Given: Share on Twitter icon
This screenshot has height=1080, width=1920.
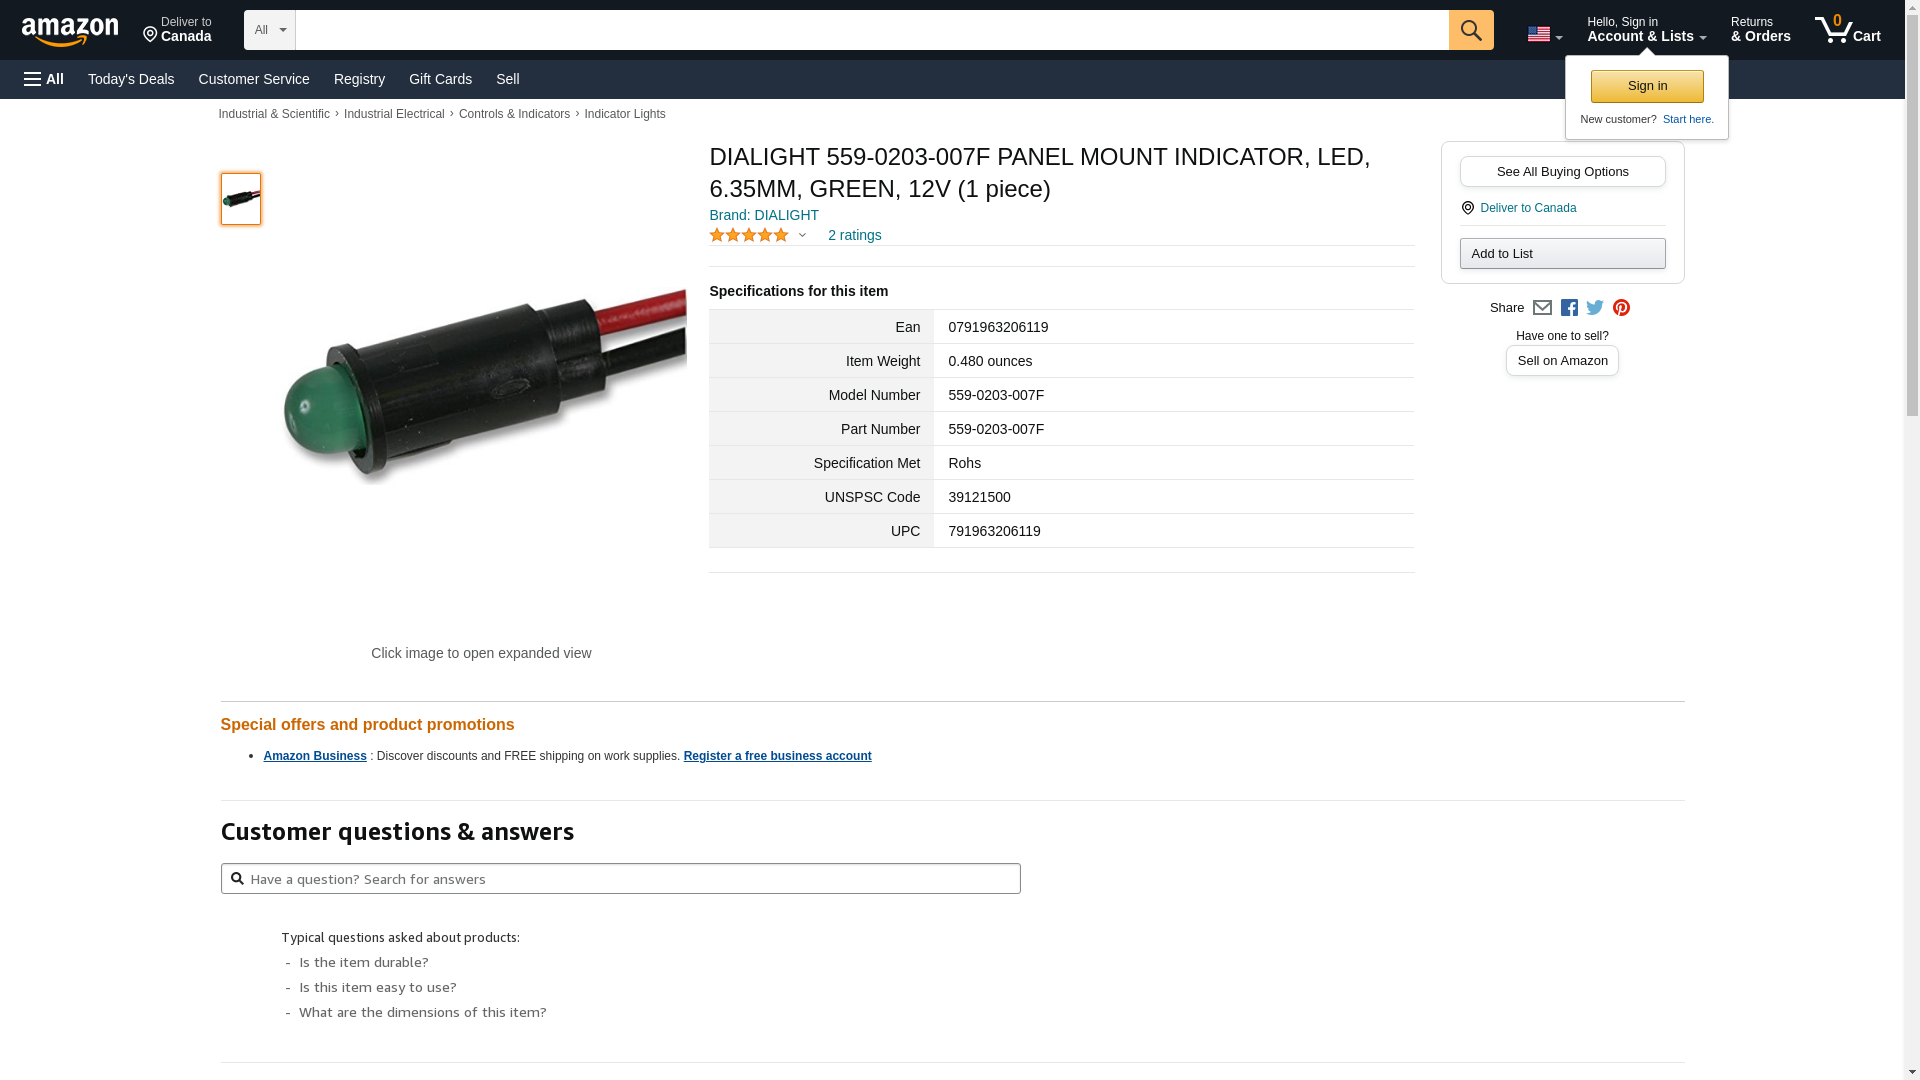Looking at the screenshot, I should pyautogui.click(x=1595, y=308).
